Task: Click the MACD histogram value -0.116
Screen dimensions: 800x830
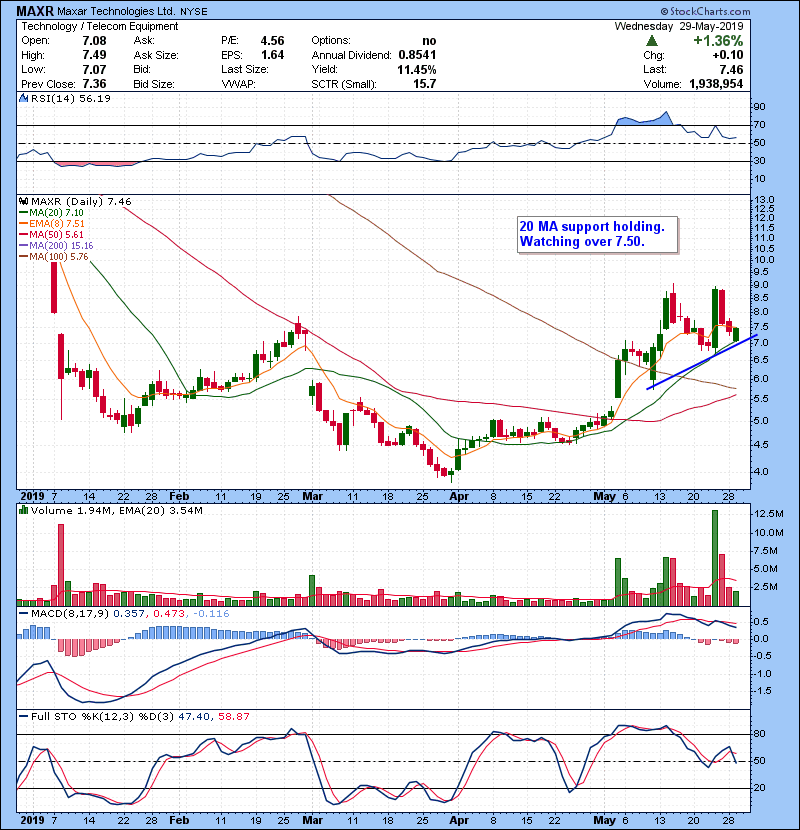Action: pos(211,614)
